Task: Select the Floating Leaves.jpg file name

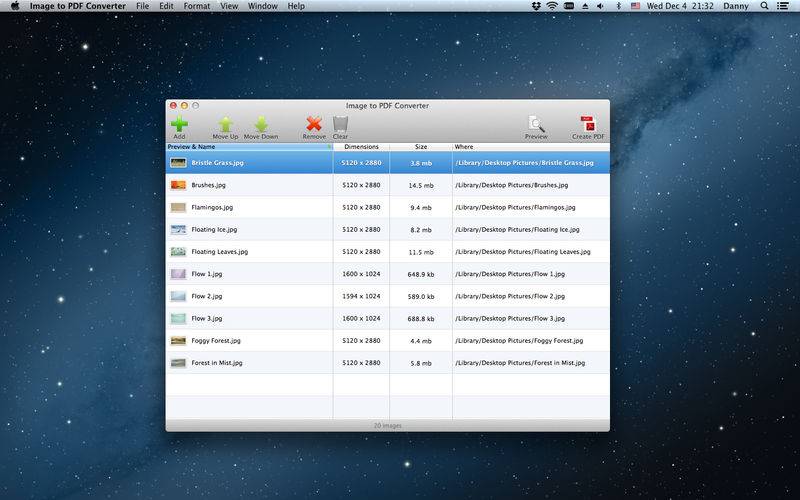Action: (x=219, y=252)
